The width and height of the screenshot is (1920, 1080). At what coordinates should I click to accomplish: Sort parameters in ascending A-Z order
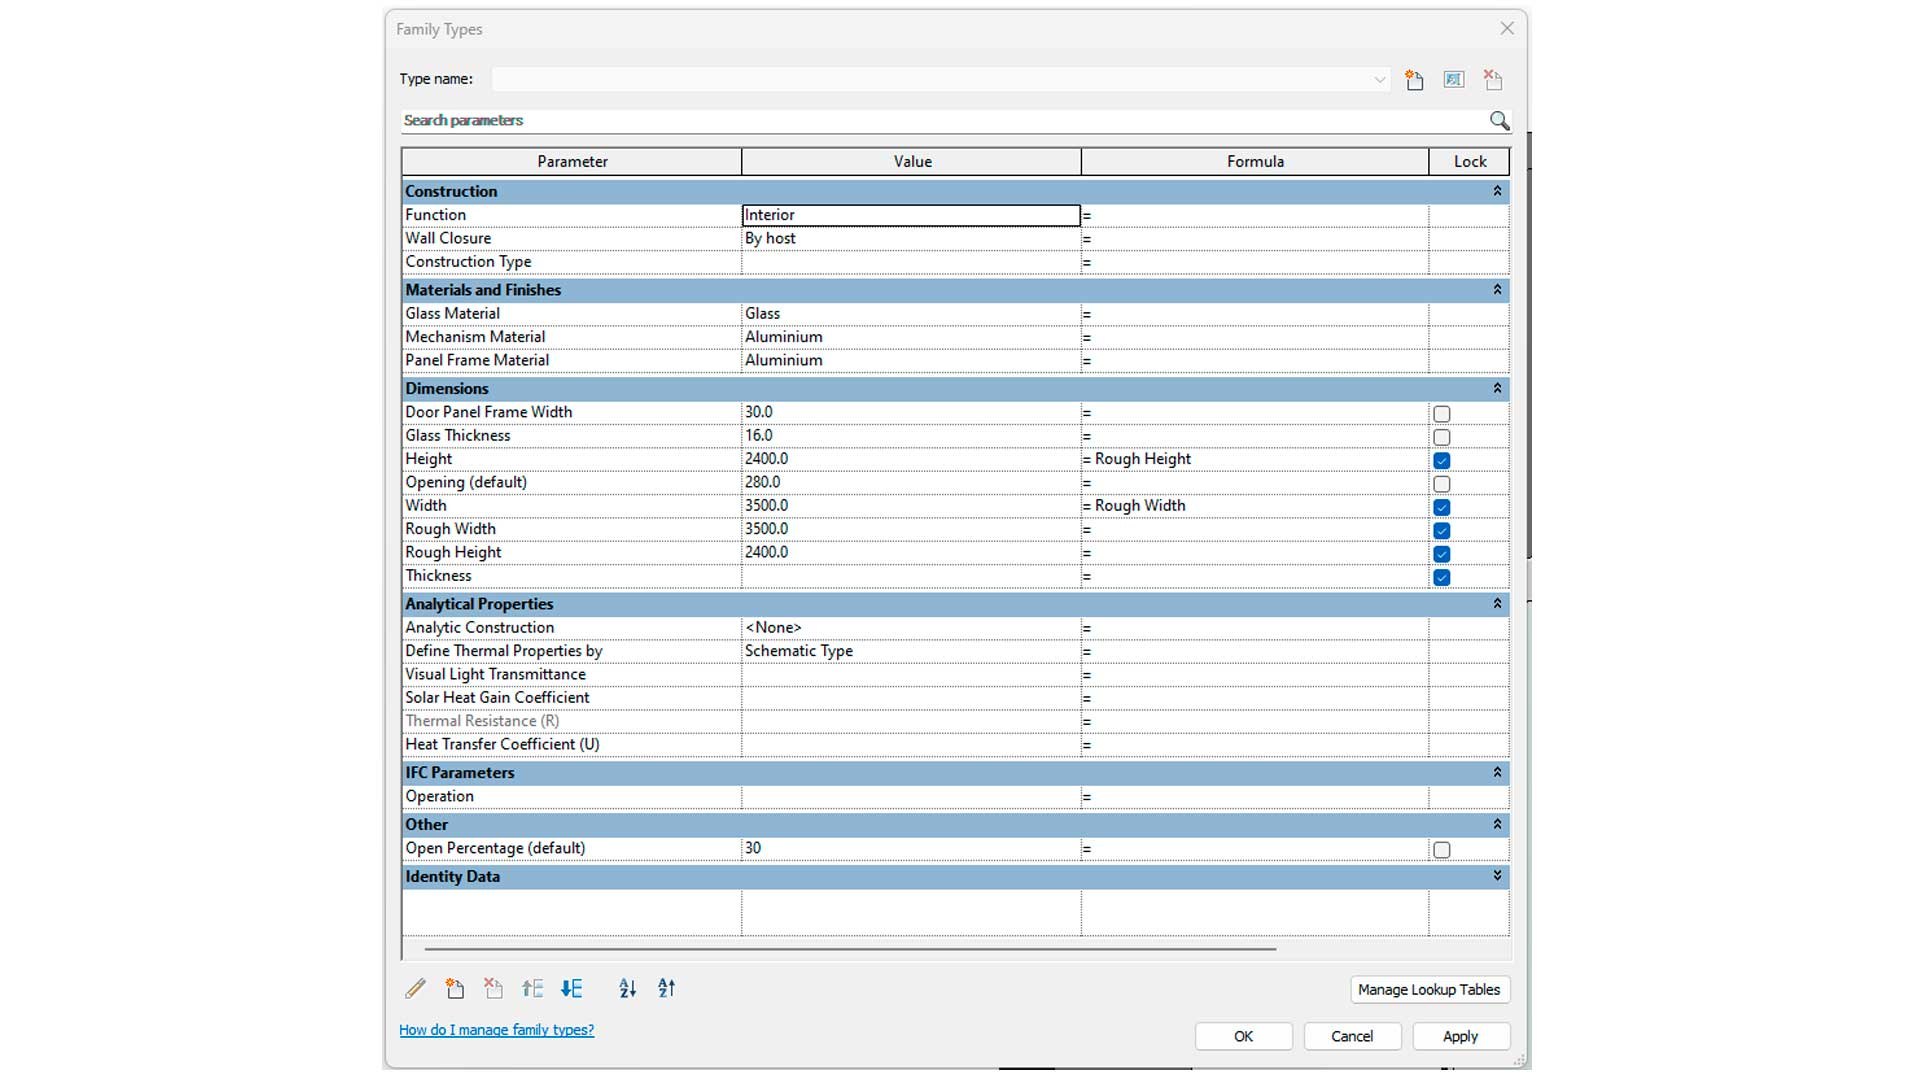[x=628, y=989]
